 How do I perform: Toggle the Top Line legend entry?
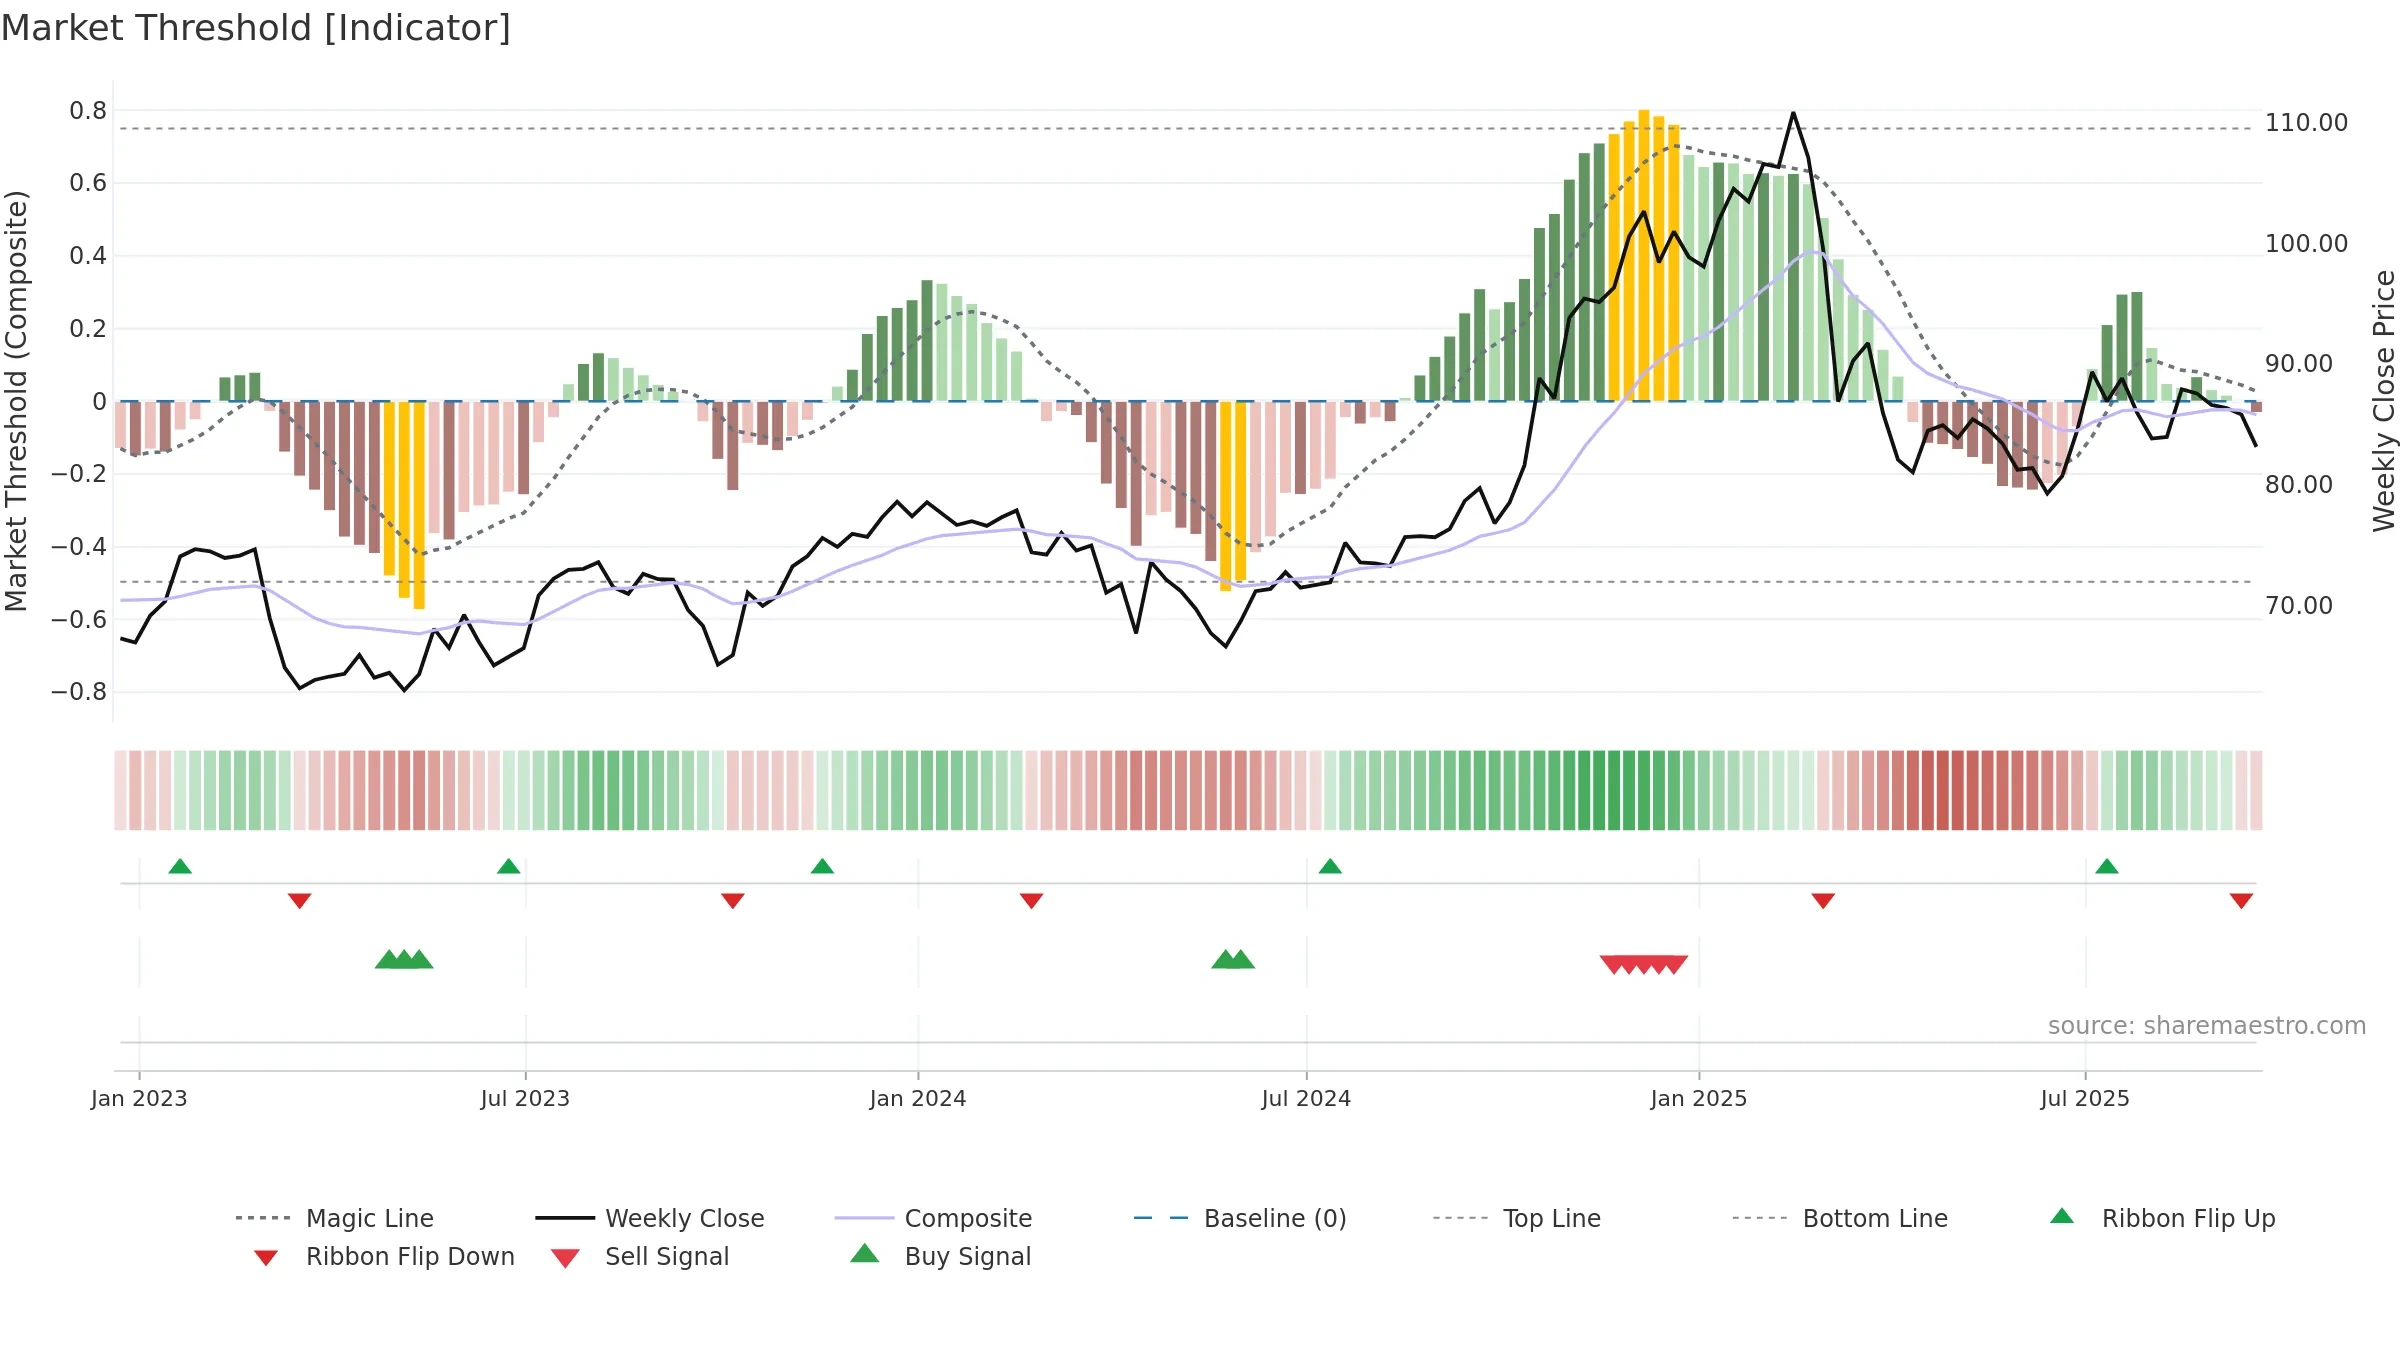1516,1218
